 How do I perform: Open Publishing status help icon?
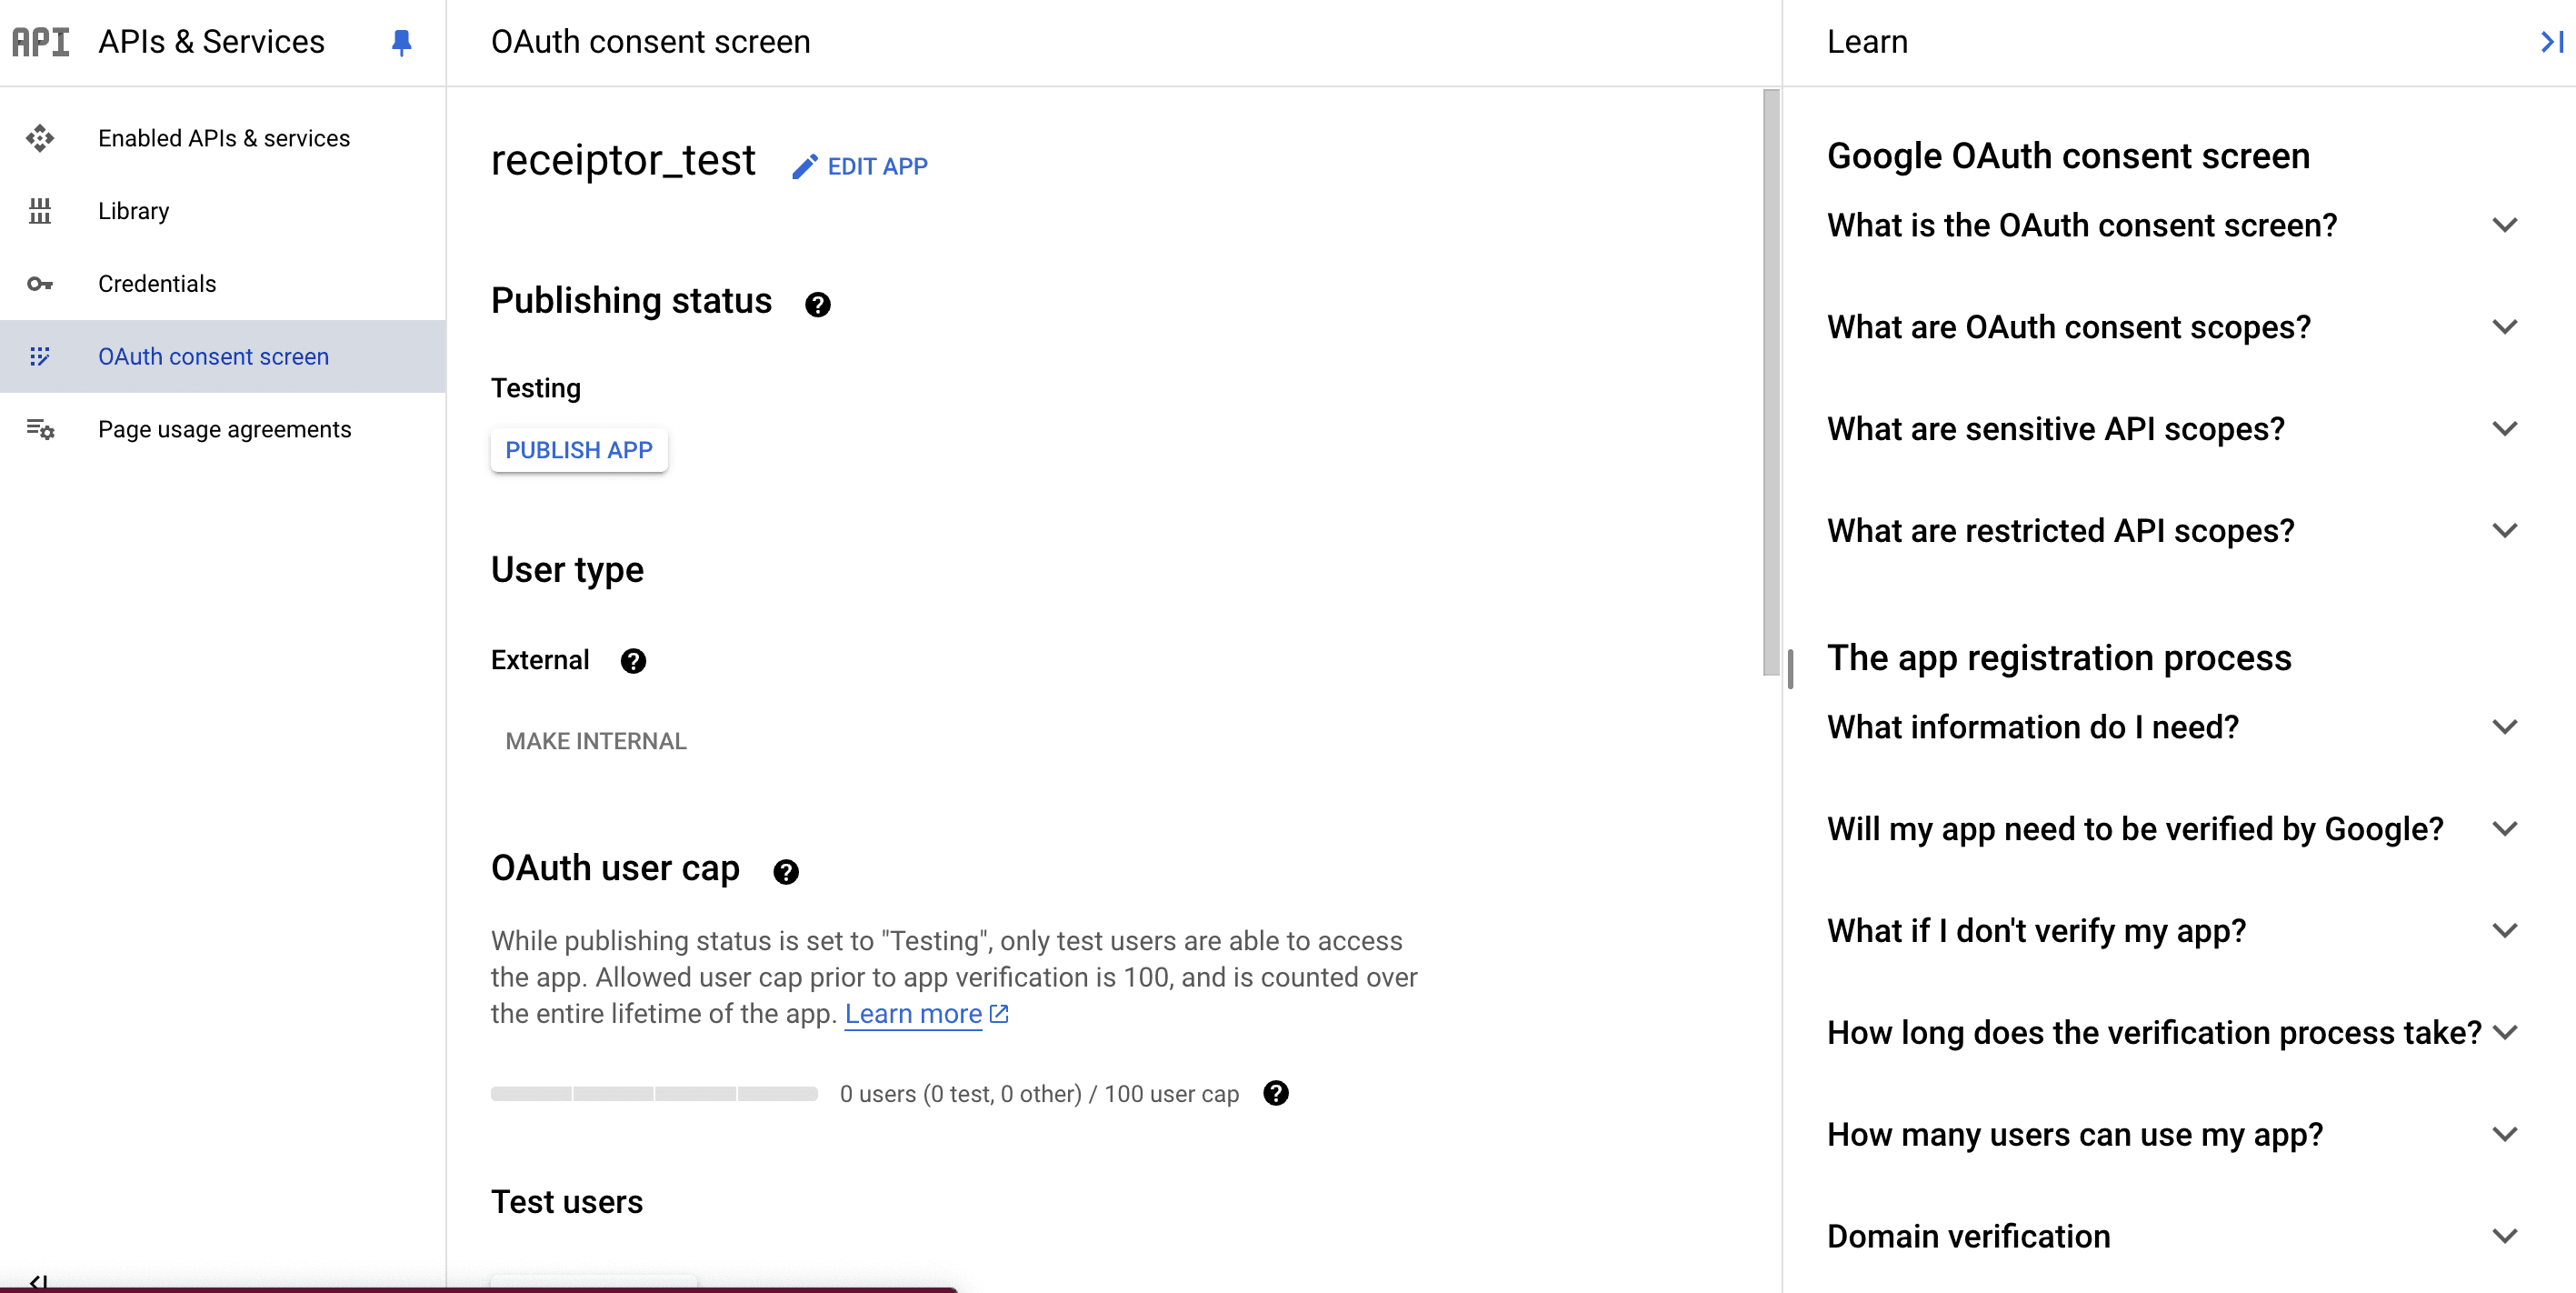pyautogui.click(x=818, y=305)
